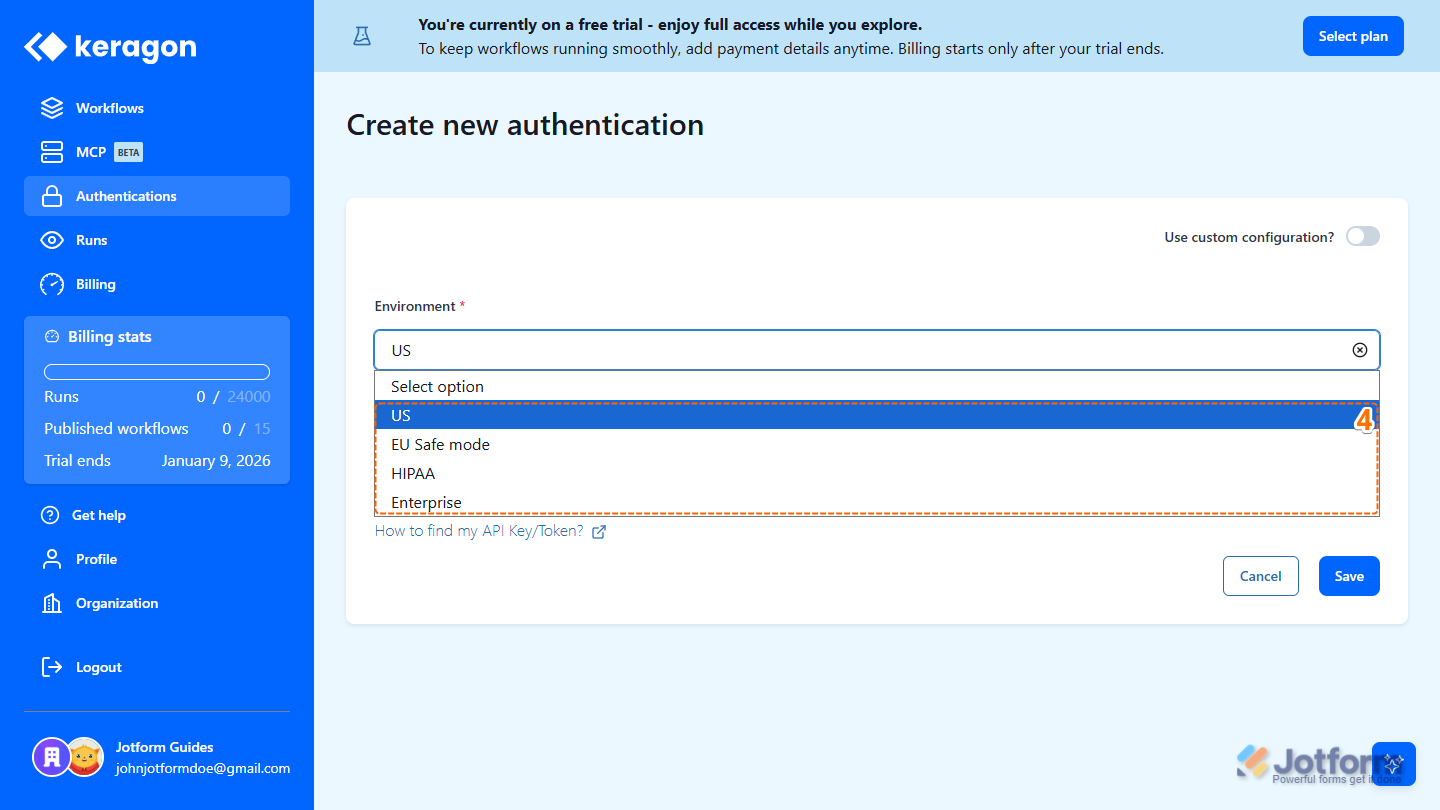Click the Logout icon
Viewport: 1440px width, 810px height.
pos(51,666)
